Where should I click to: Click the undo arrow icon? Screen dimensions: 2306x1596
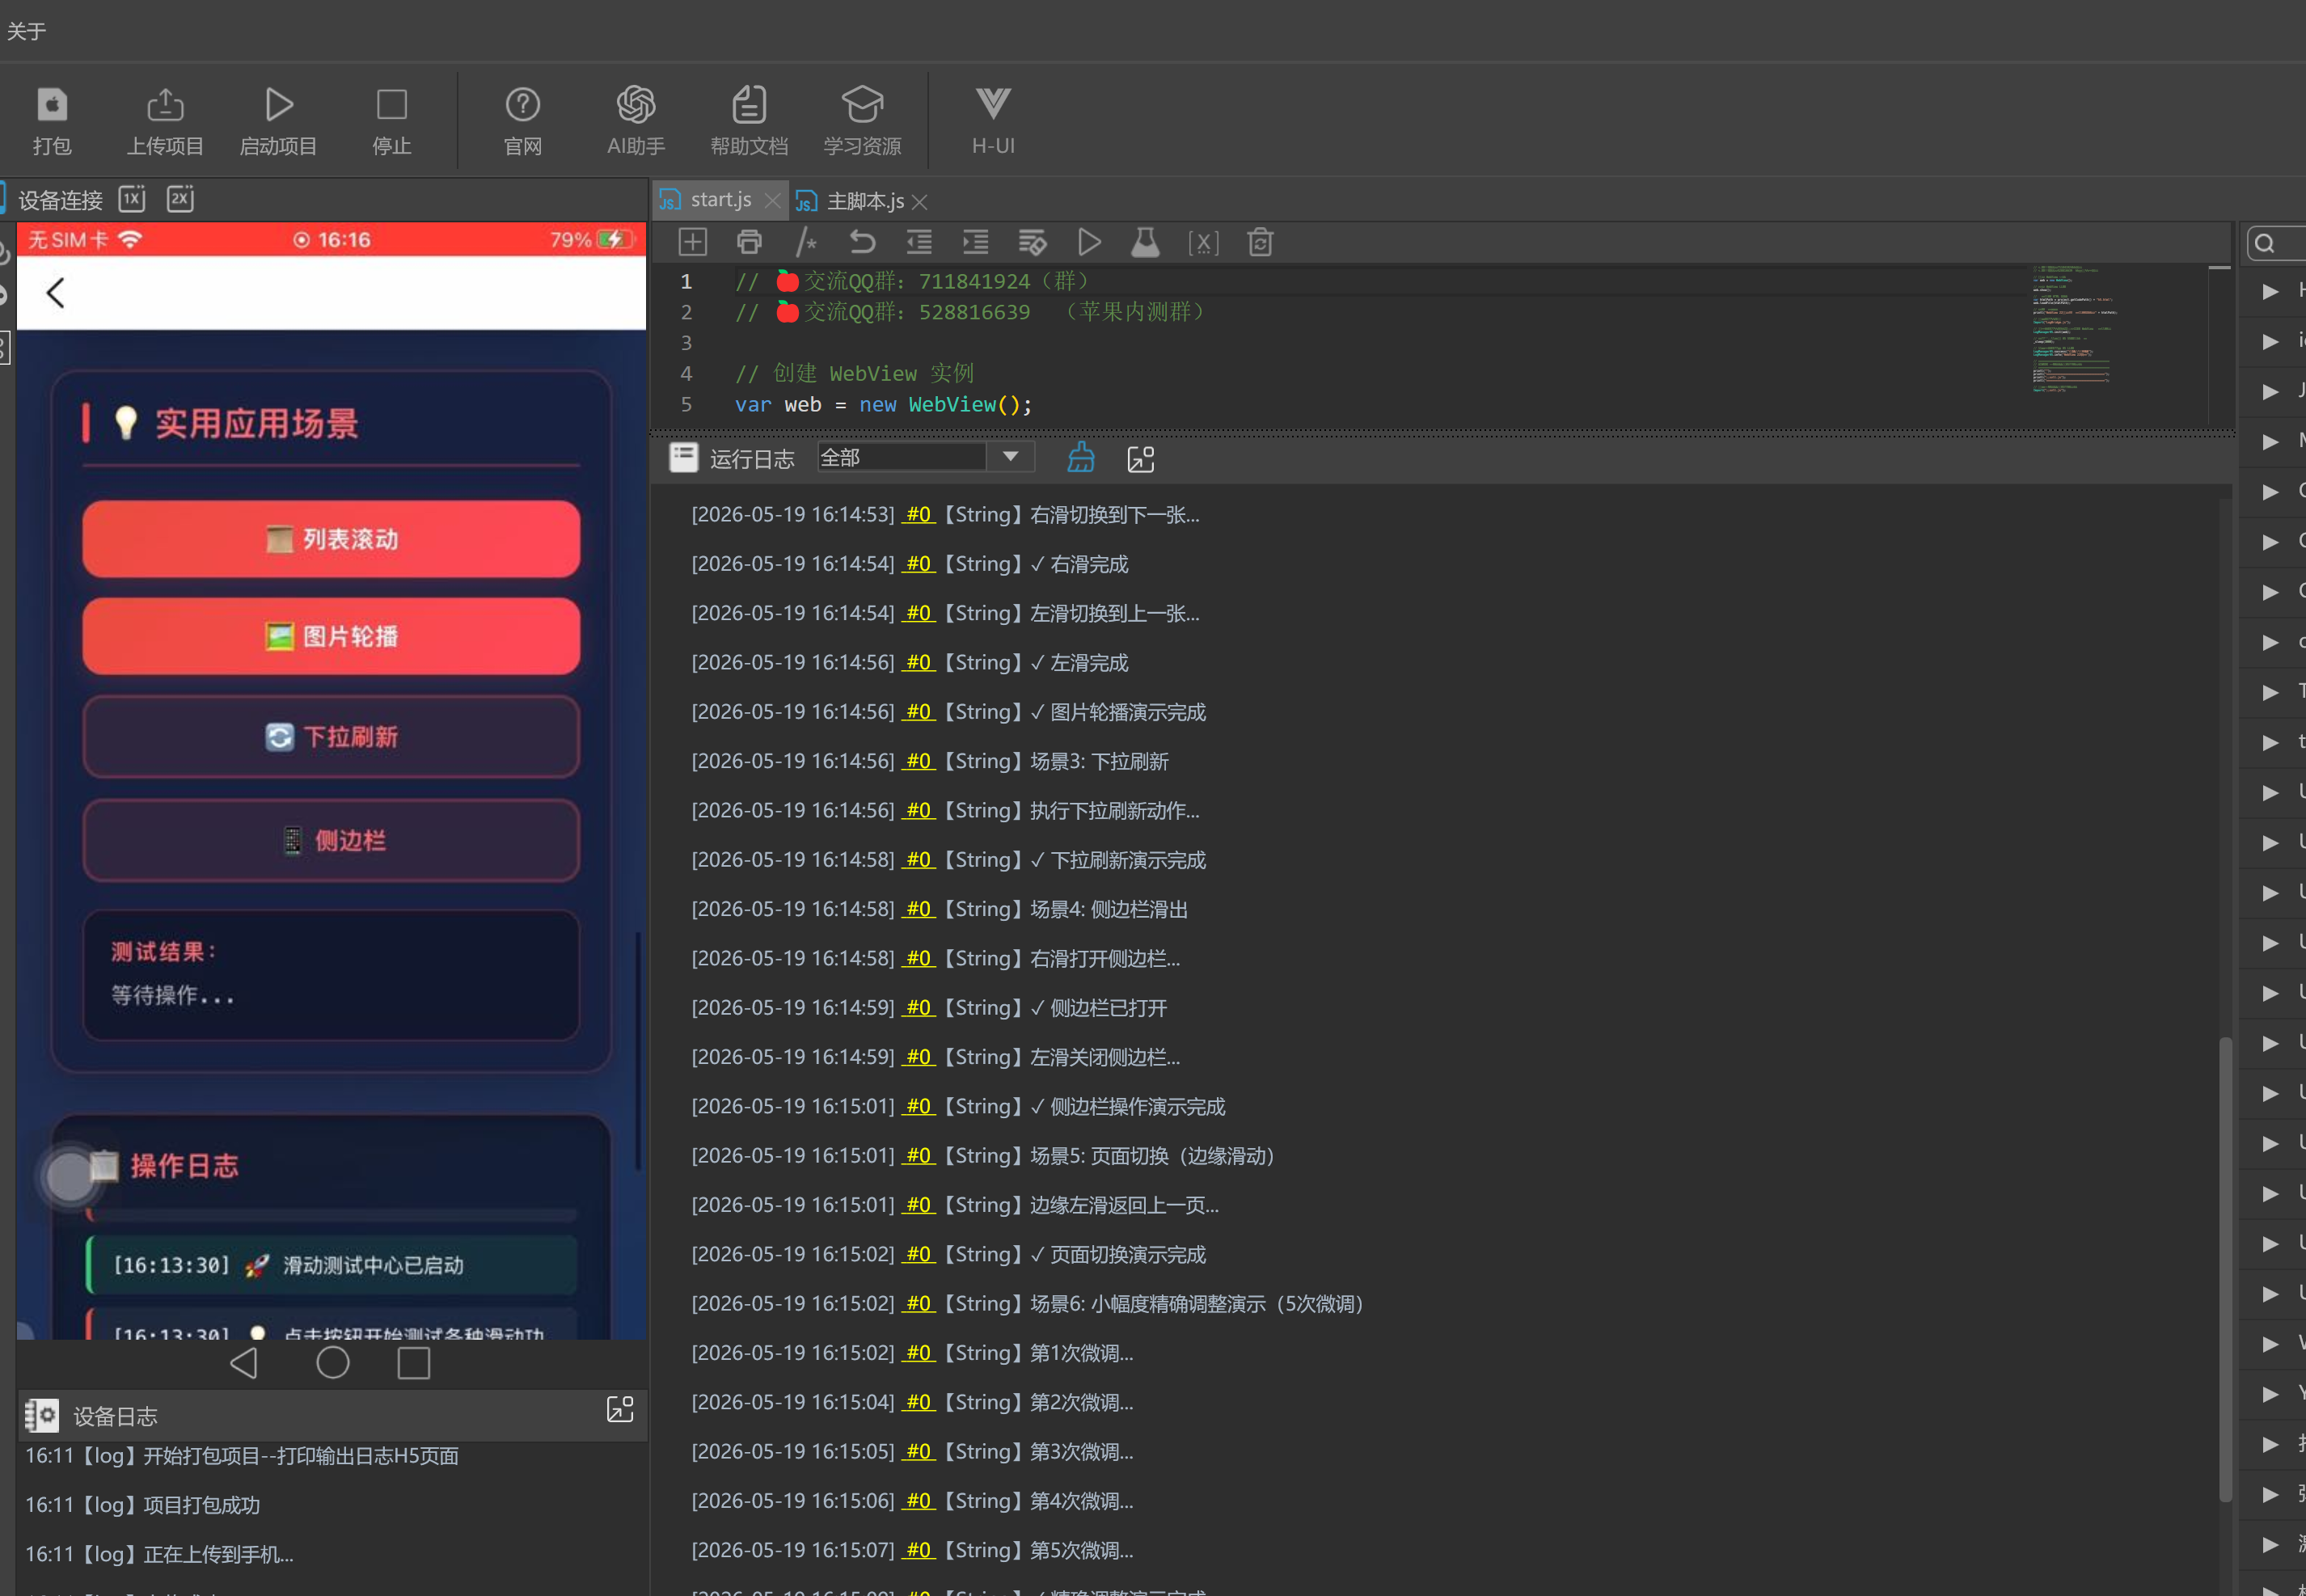[x=862, y=242]
